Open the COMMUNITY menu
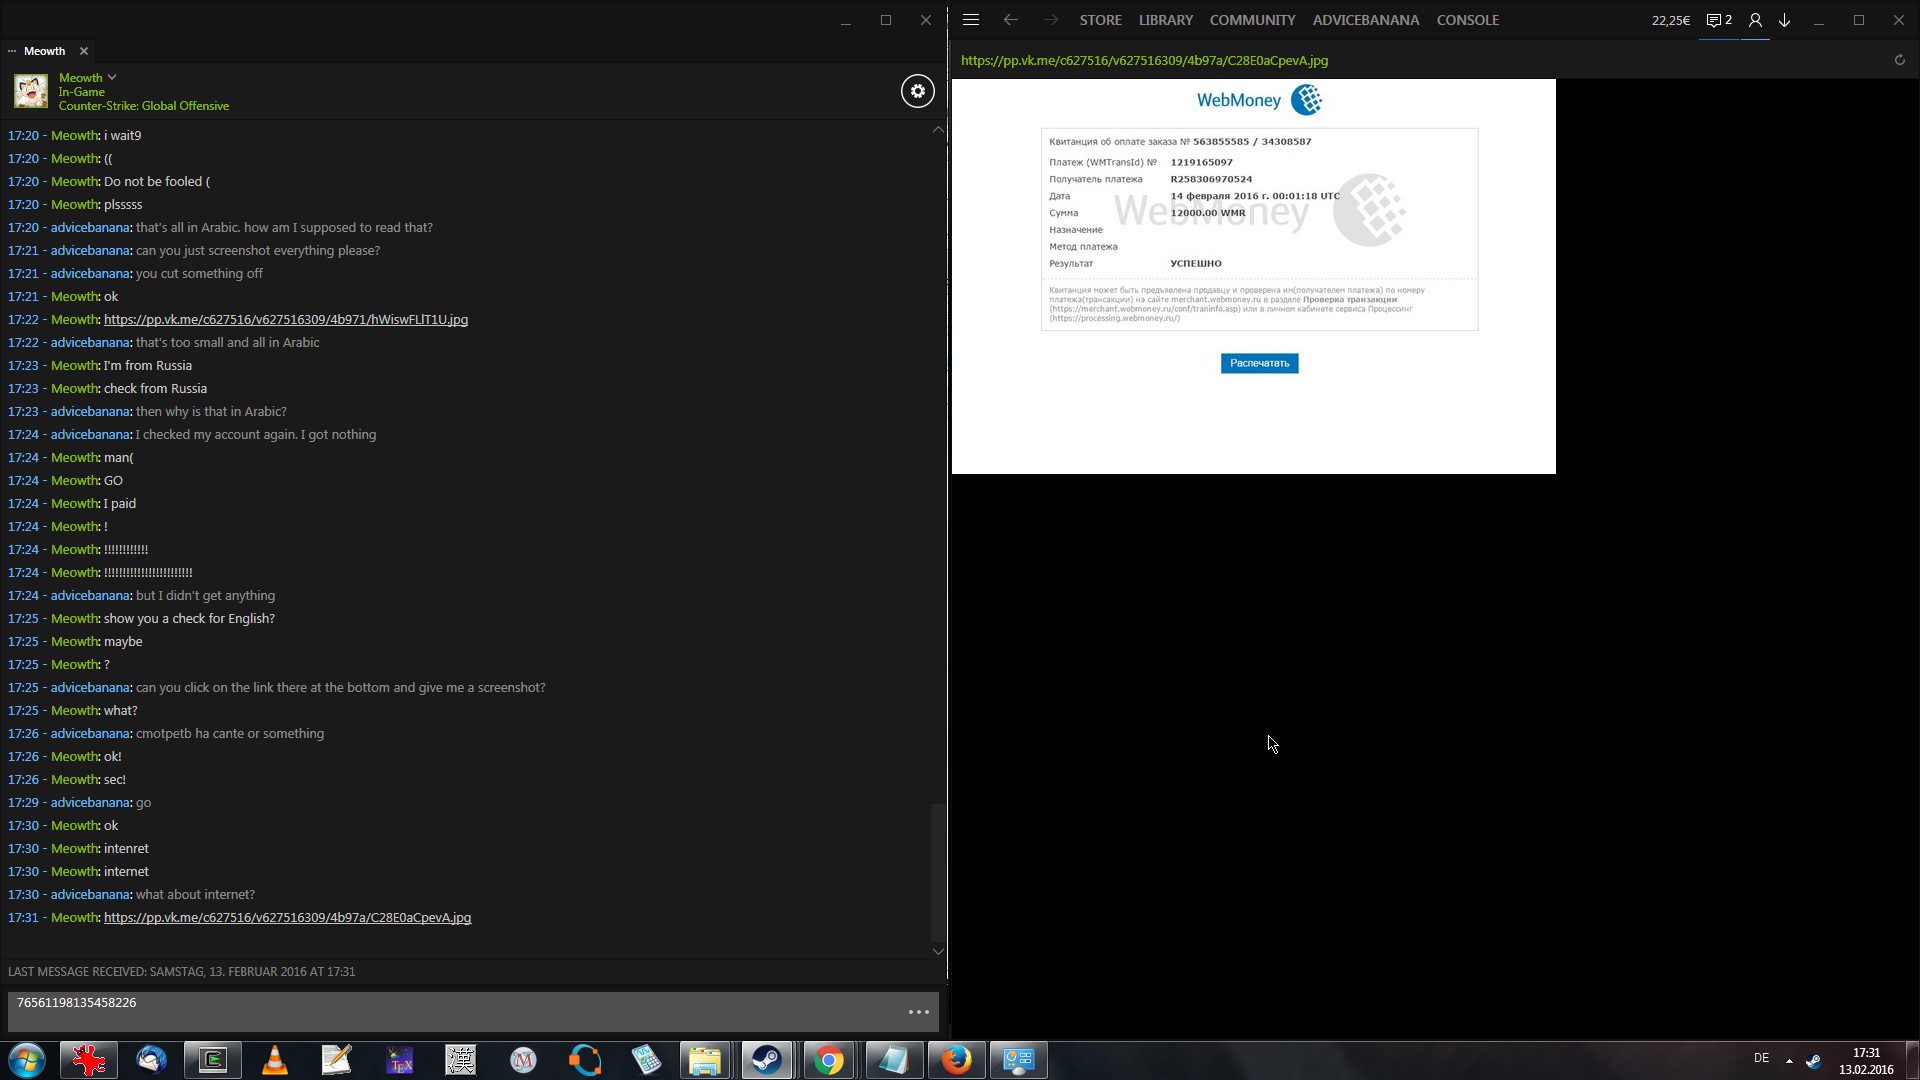 (1252, 20)
